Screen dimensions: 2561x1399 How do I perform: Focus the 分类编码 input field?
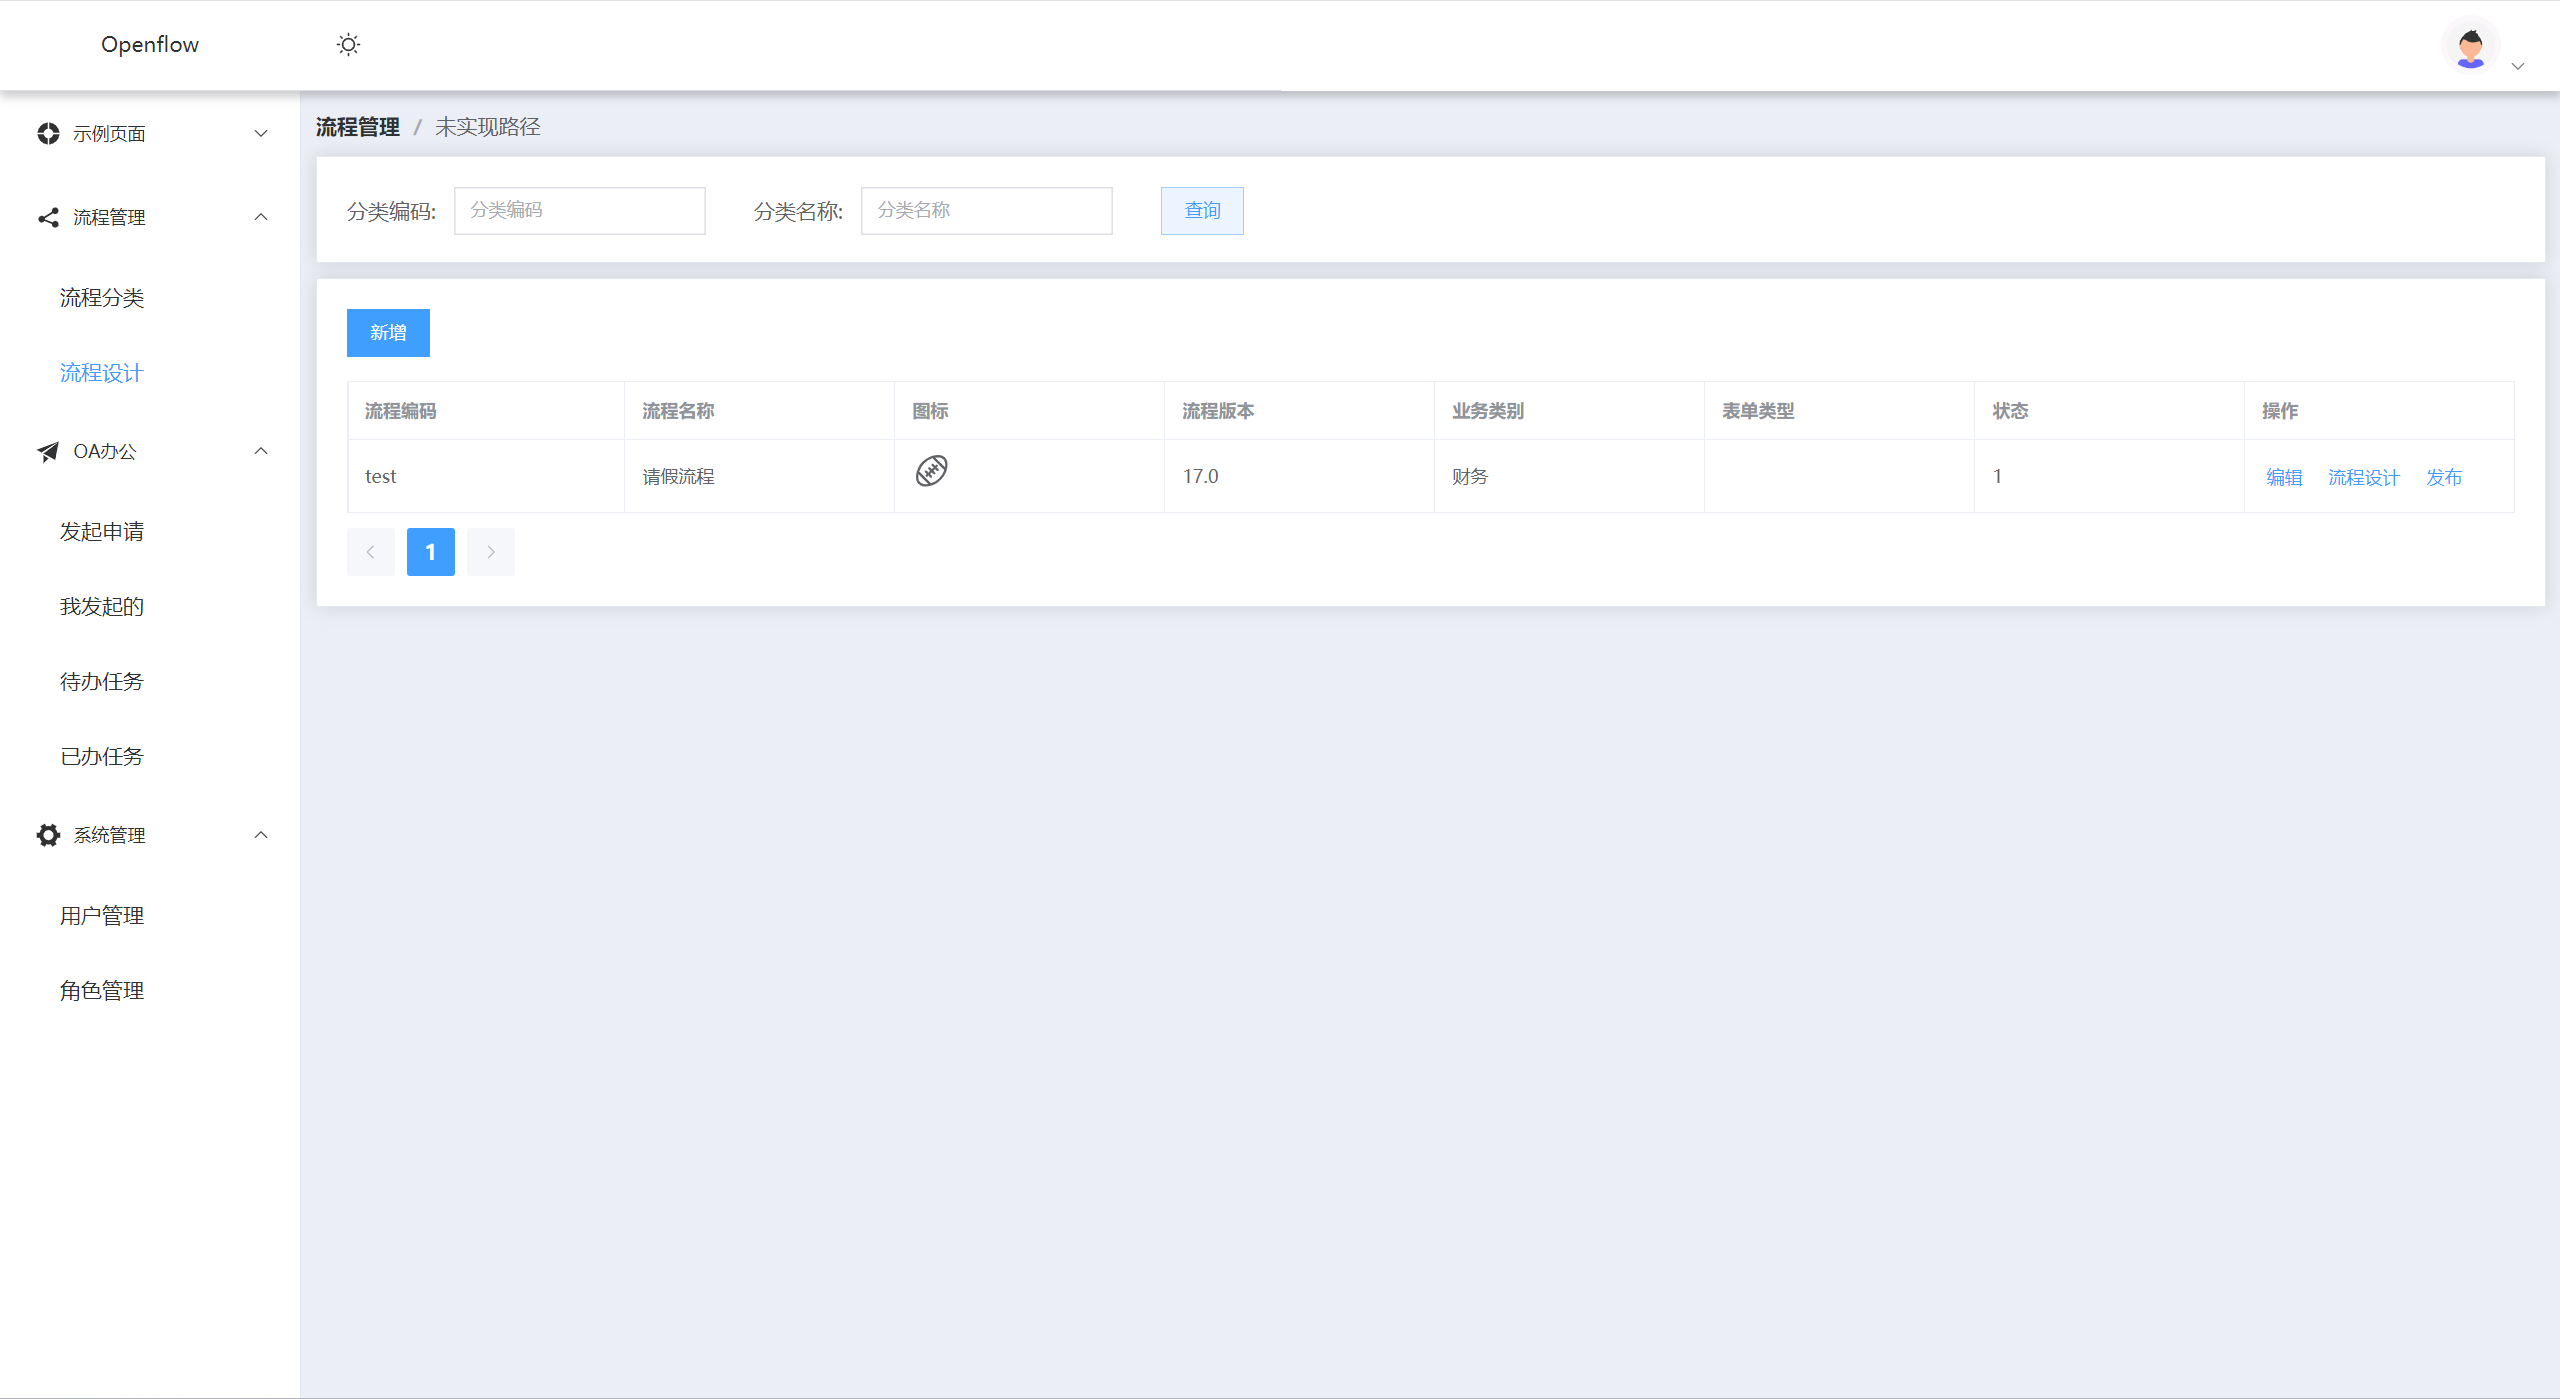[x=579, y=211]
